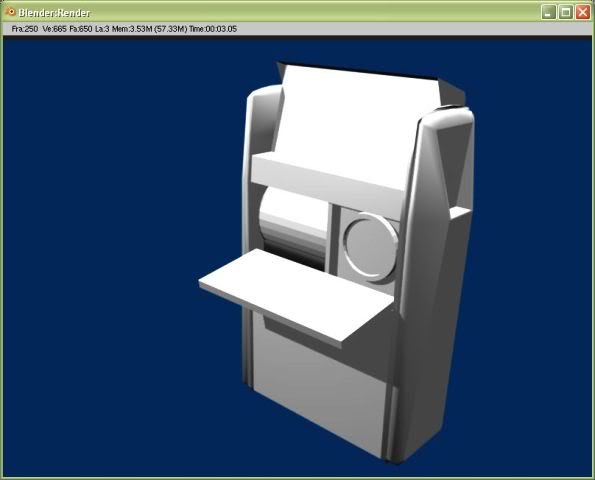Click the Blender:Render title text

(x=54, y=13)
